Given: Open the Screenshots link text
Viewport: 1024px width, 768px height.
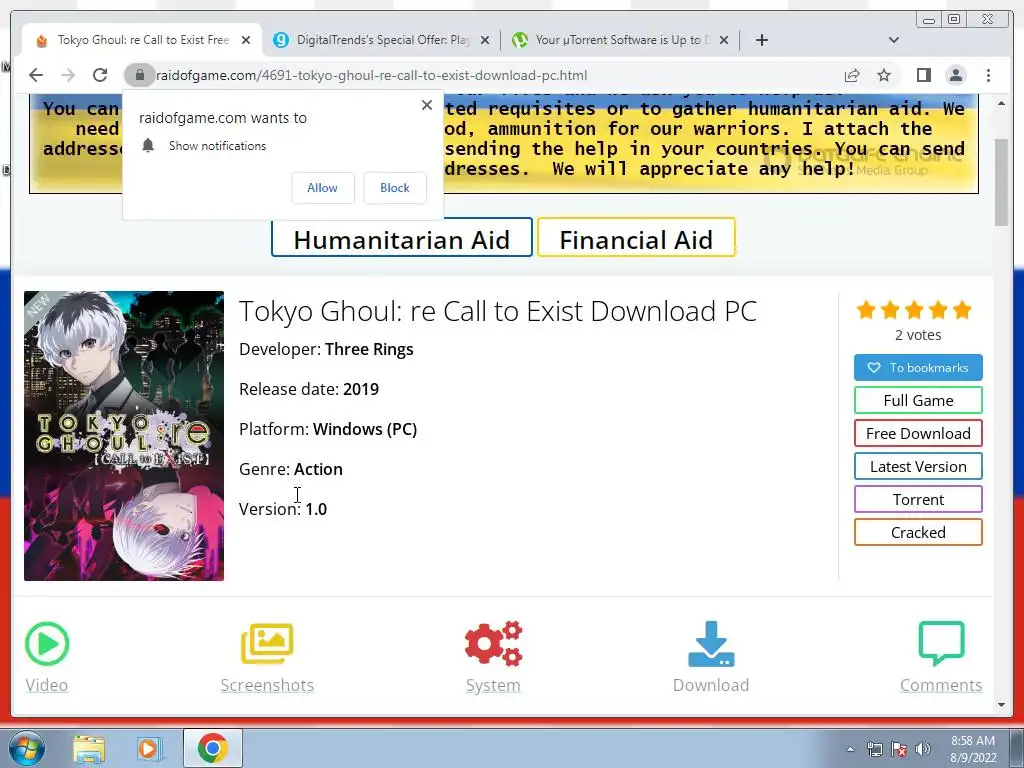Looking at the screenshot, I should 267,685.
